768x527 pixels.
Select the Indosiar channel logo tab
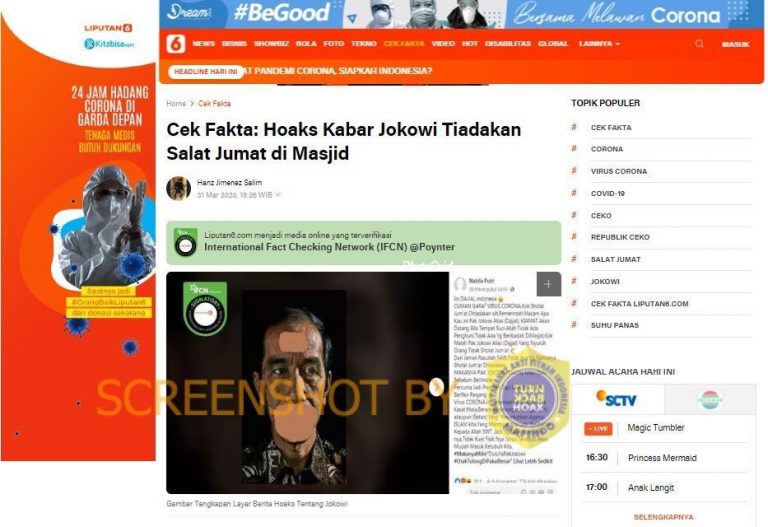coord(709,400)
